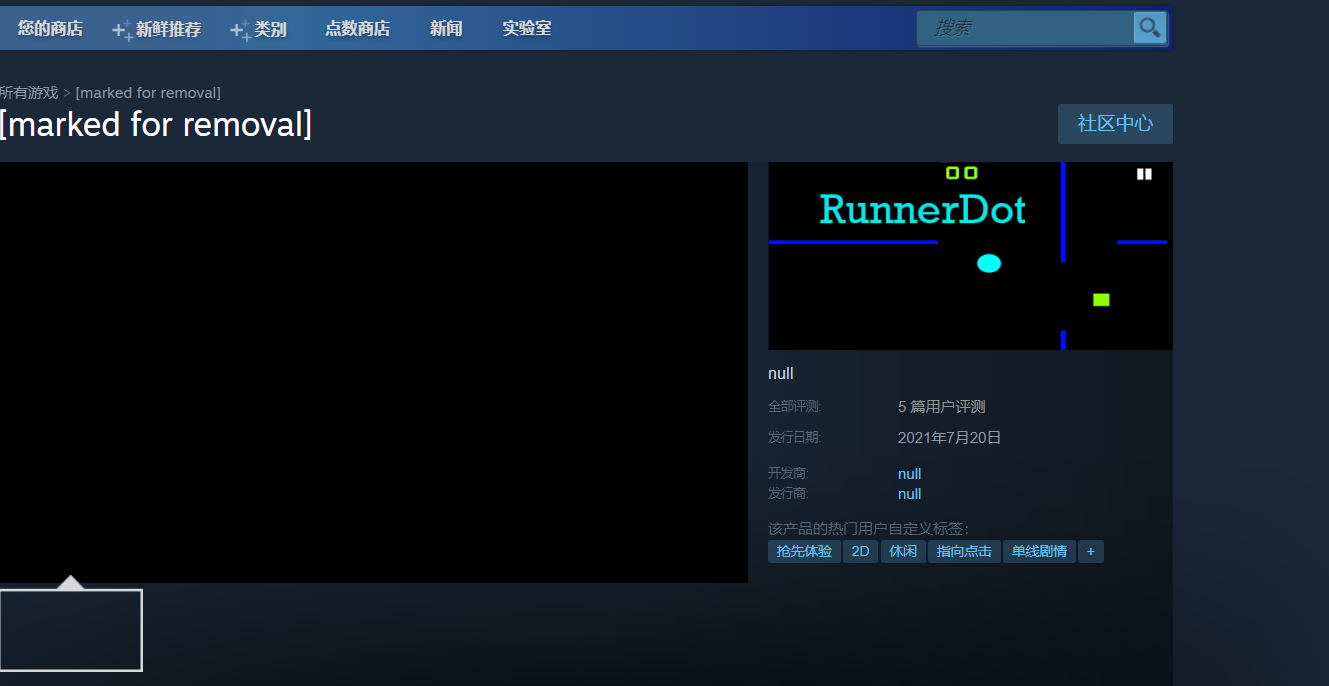
Task: Open the 社区中心 button
Action: (1115, 124)
